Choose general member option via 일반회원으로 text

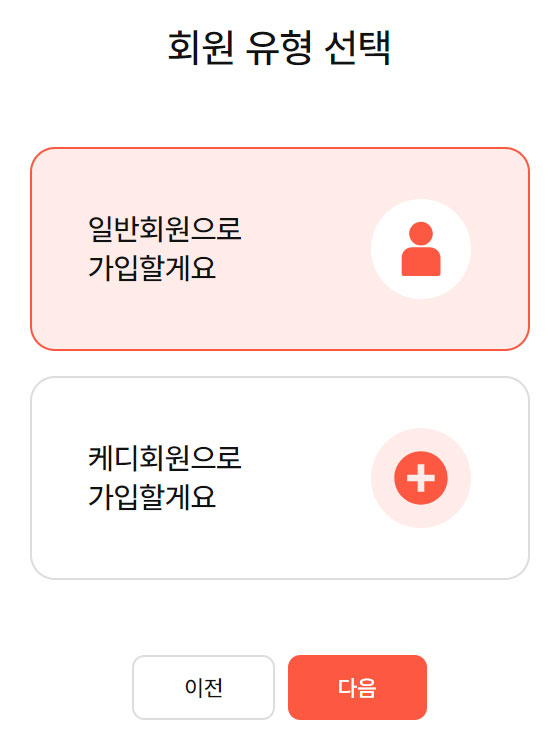pos(165,229)
